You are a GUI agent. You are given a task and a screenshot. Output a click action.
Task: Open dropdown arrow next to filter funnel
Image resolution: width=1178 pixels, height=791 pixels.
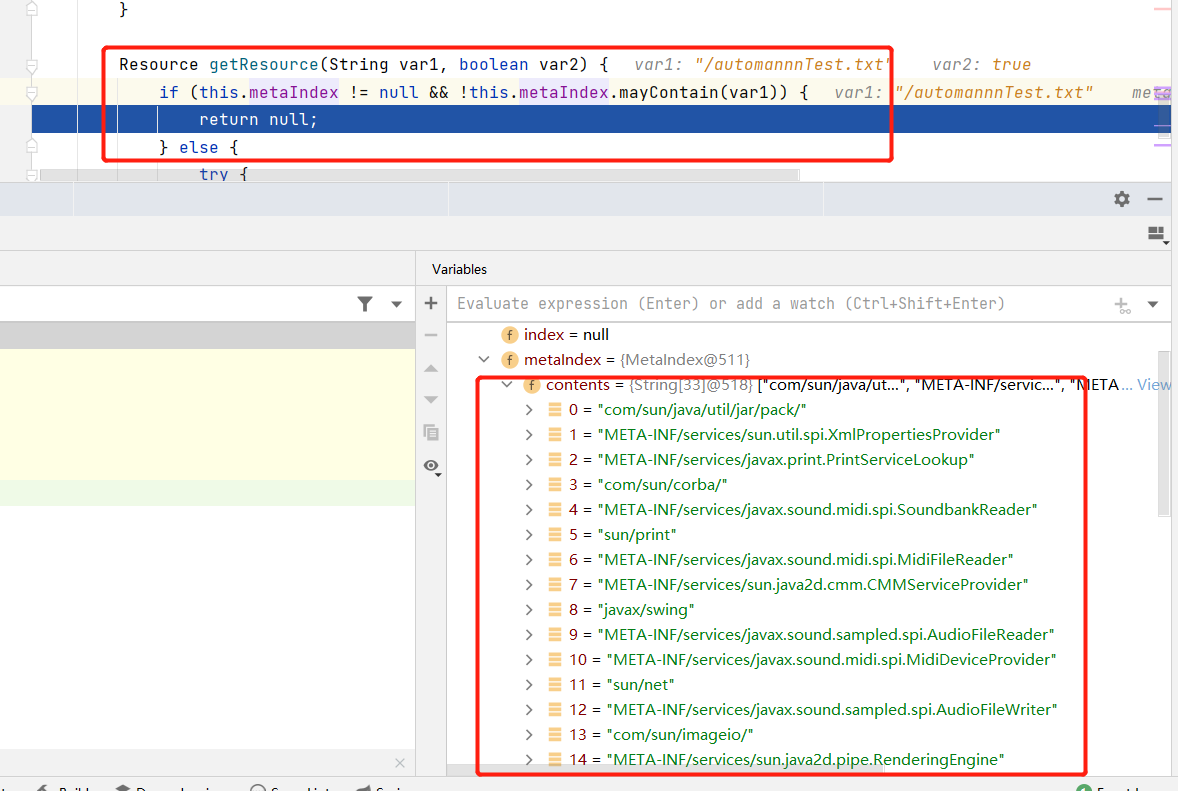click(397, 304)
